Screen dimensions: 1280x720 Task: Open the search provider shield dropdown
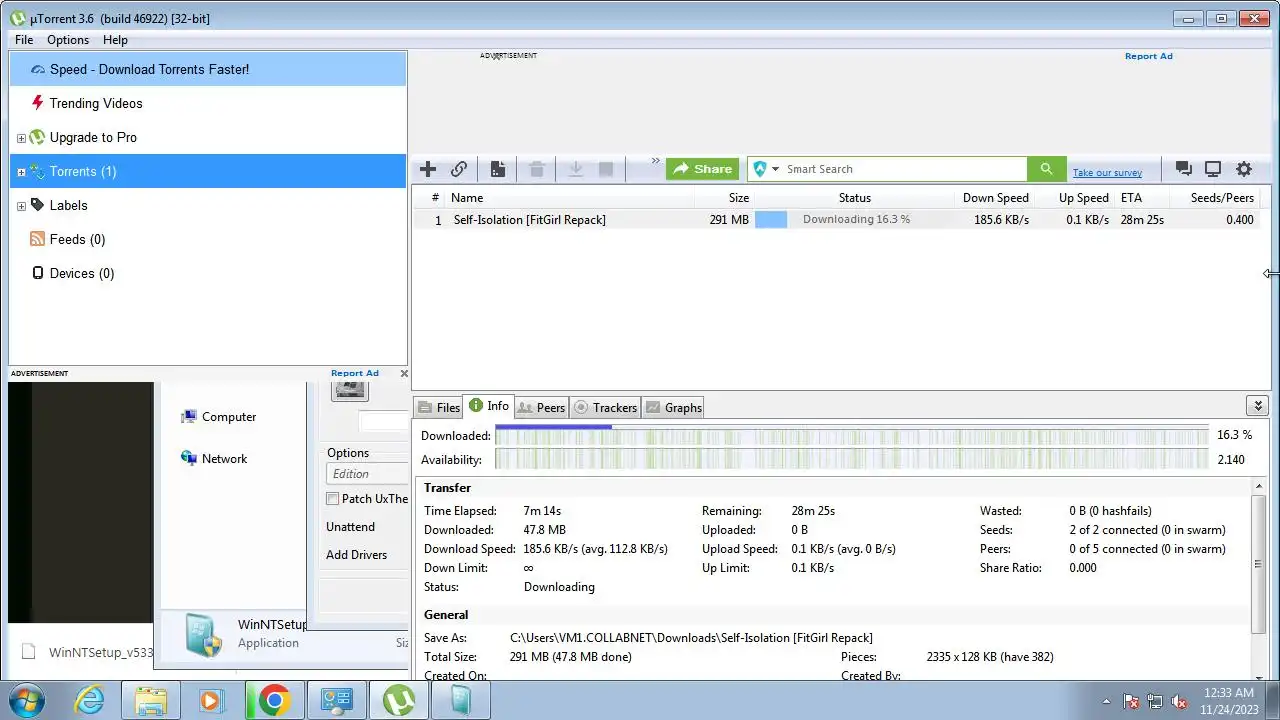click(766, 169)
